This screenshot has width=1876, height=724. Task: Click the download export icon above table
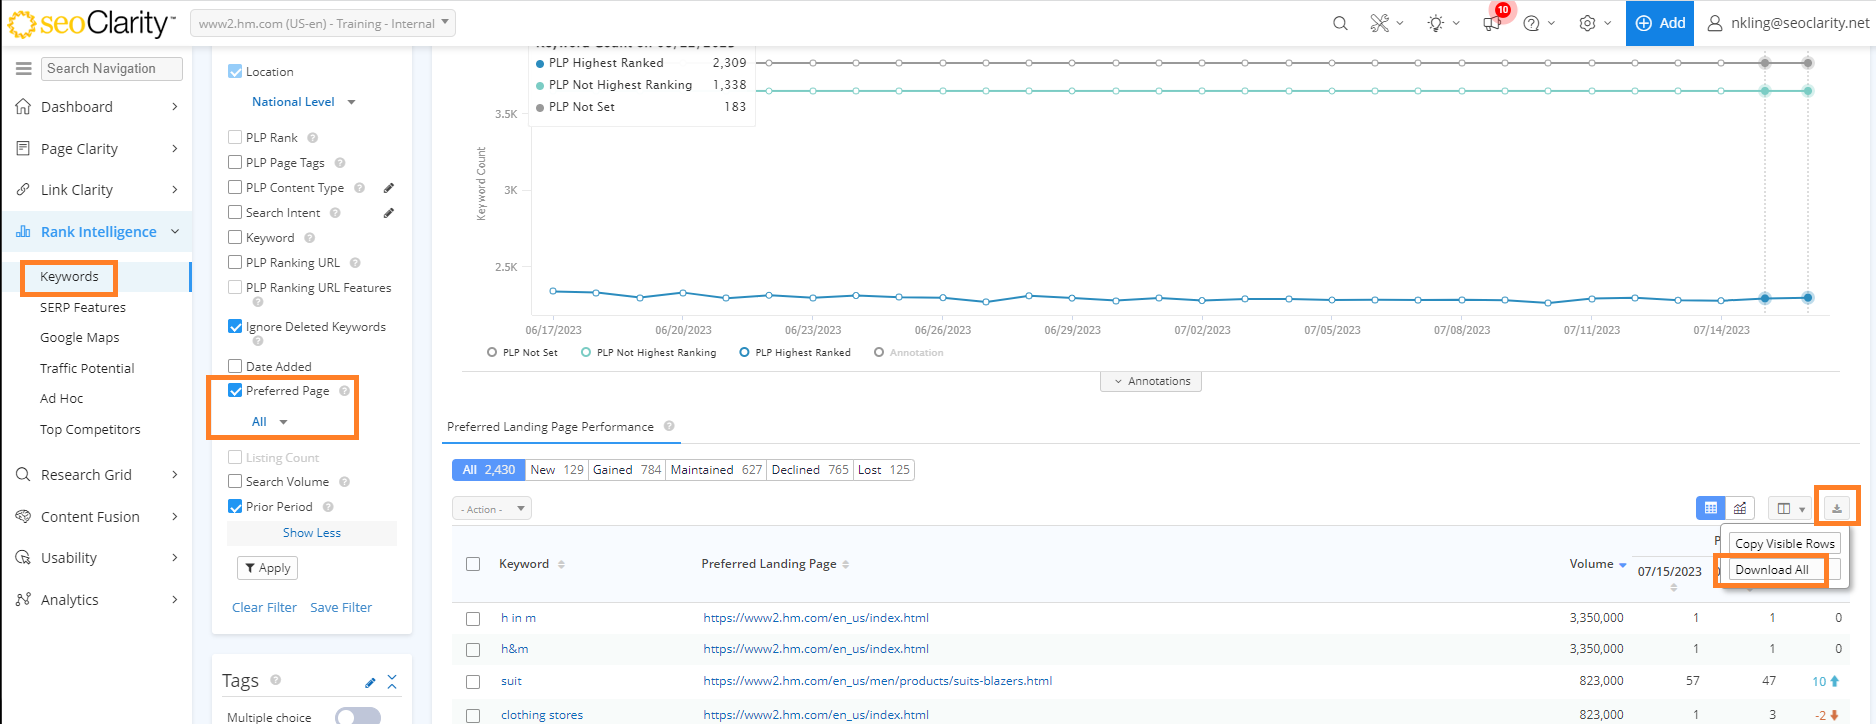[1837, 508]
